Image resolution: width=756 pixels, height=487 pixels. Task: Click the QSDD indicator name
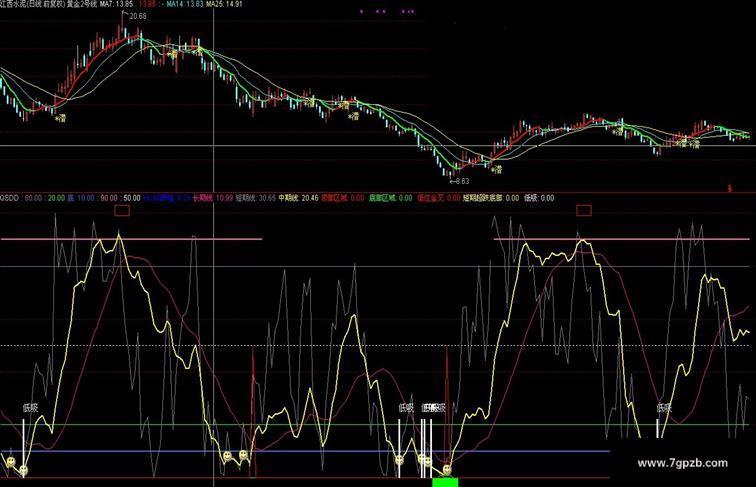9,198
